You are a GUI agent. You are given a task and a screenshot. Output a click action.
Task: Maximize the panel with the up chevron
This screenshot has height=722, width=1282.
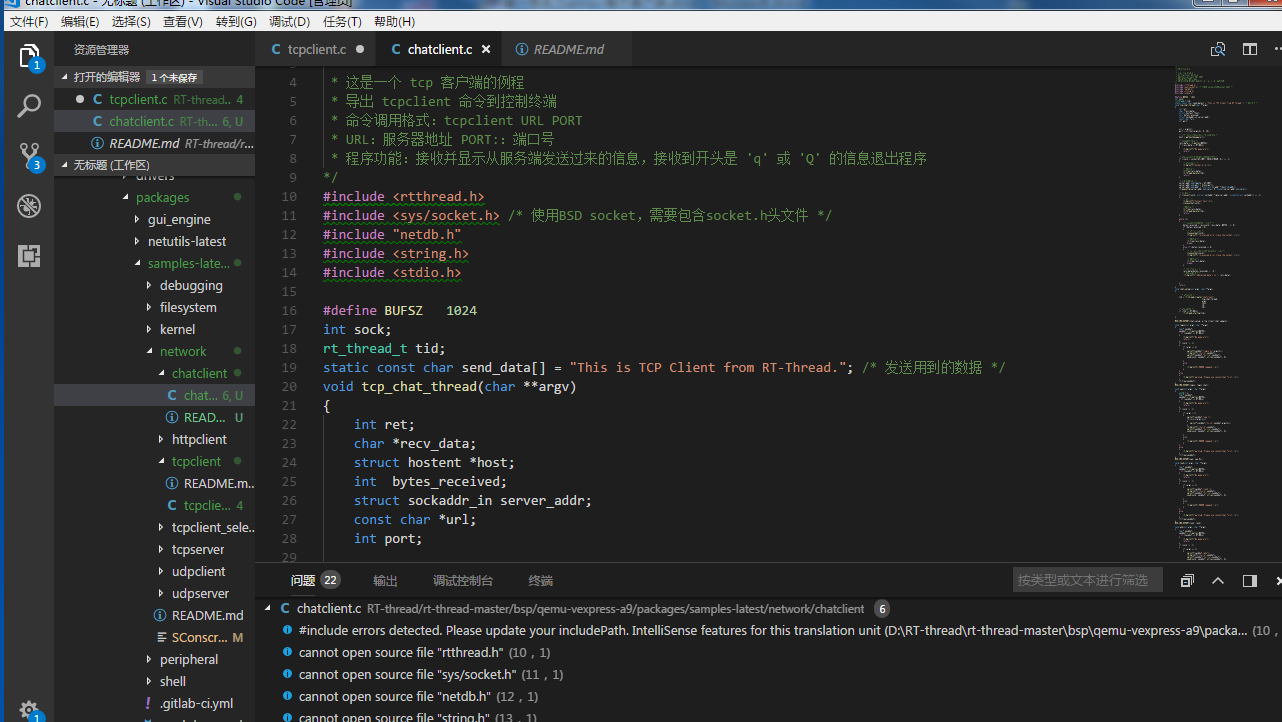(1218, 580)
